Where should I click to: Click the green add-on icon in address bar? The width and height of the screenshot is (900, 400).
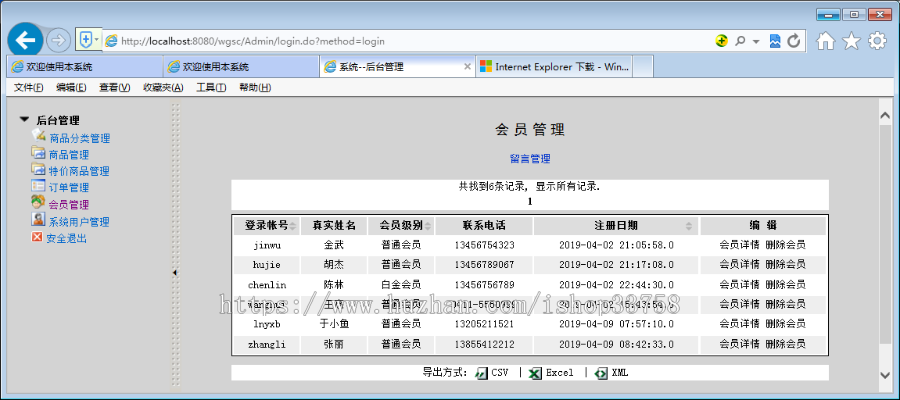(x=722, y=41)
